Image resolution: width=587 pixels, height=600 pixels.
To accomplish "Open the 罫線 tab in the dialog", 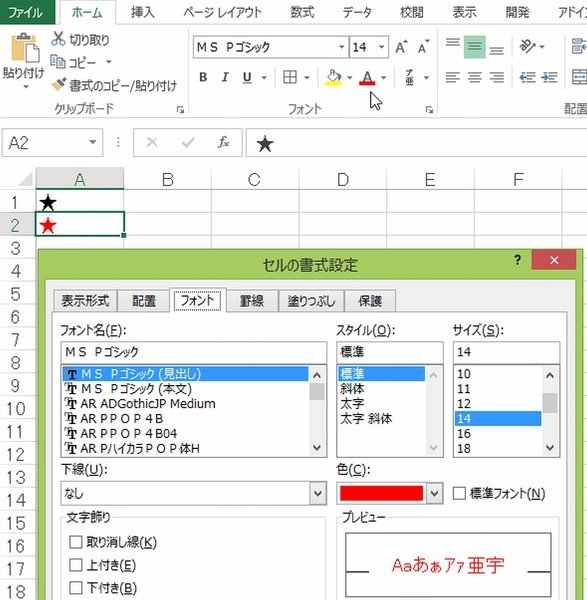I will point(252,301).
